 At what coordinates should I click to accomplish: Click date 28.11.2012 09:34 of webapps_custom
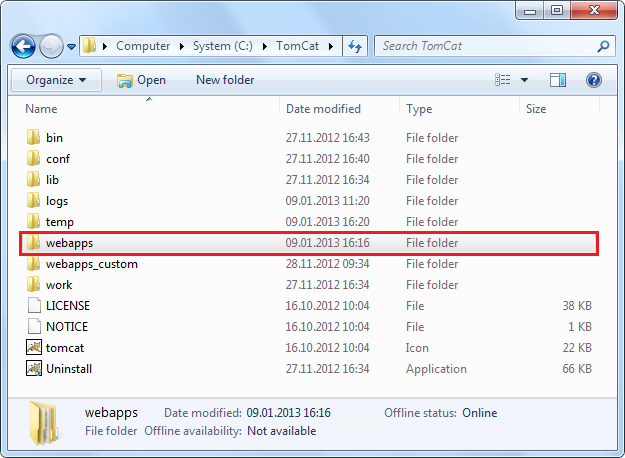coord(327,264)
